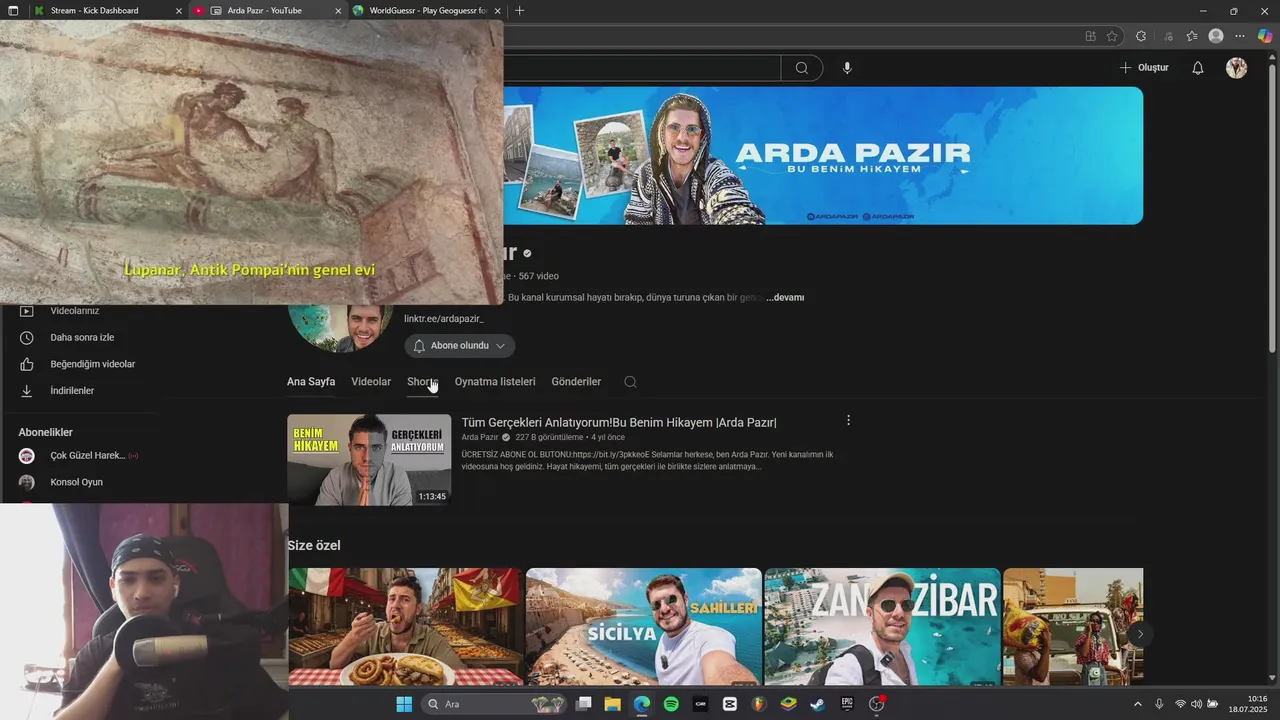Viewport: 1280px width, 720px height.
Task: Click taskbar Ara search box
Action: coord(492,704)
